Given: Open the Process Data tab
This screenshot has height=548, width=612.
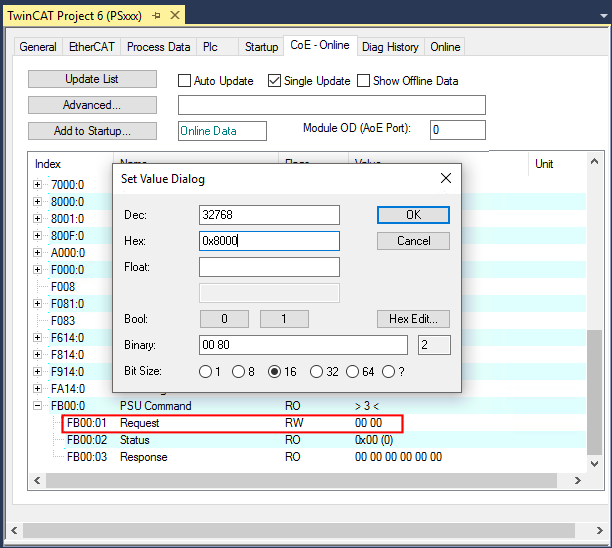Looking at the screenshot, I should pos(158,47).
